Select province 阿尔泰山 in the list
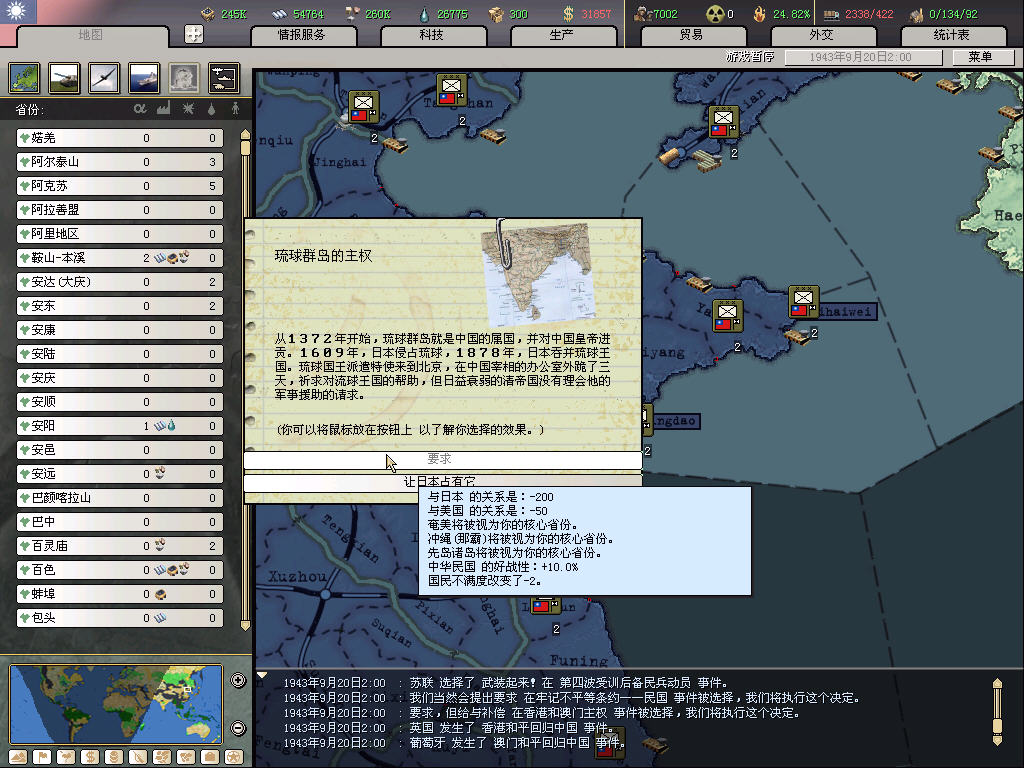 point(120,162)
